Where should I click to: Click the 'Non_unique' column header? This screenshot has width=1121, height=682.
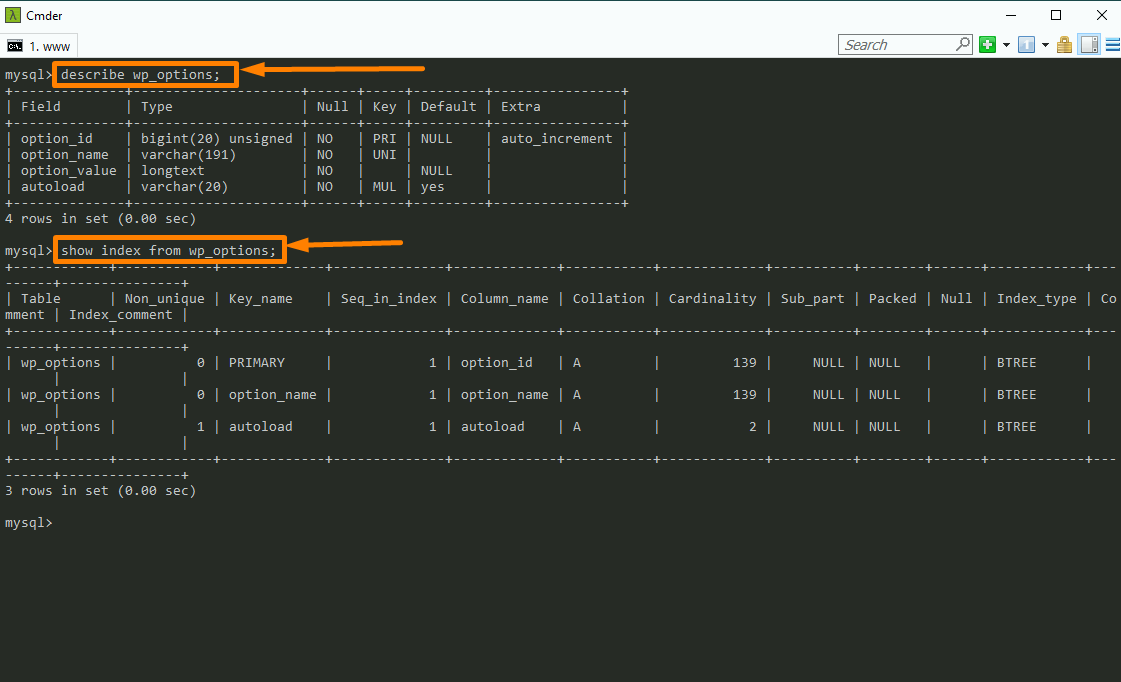pyautogui.click(x=164, y=299)
